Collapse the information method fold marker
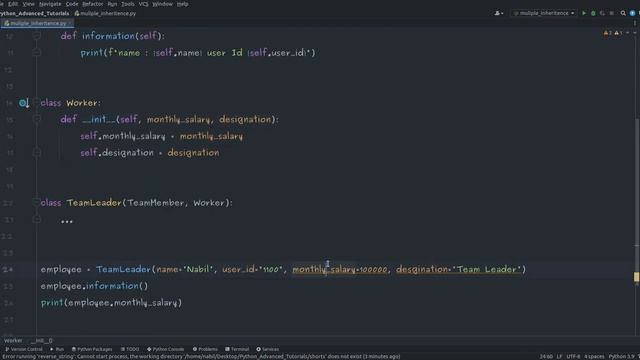This screenshot has width=640, height=360. [x=37, y=36]
